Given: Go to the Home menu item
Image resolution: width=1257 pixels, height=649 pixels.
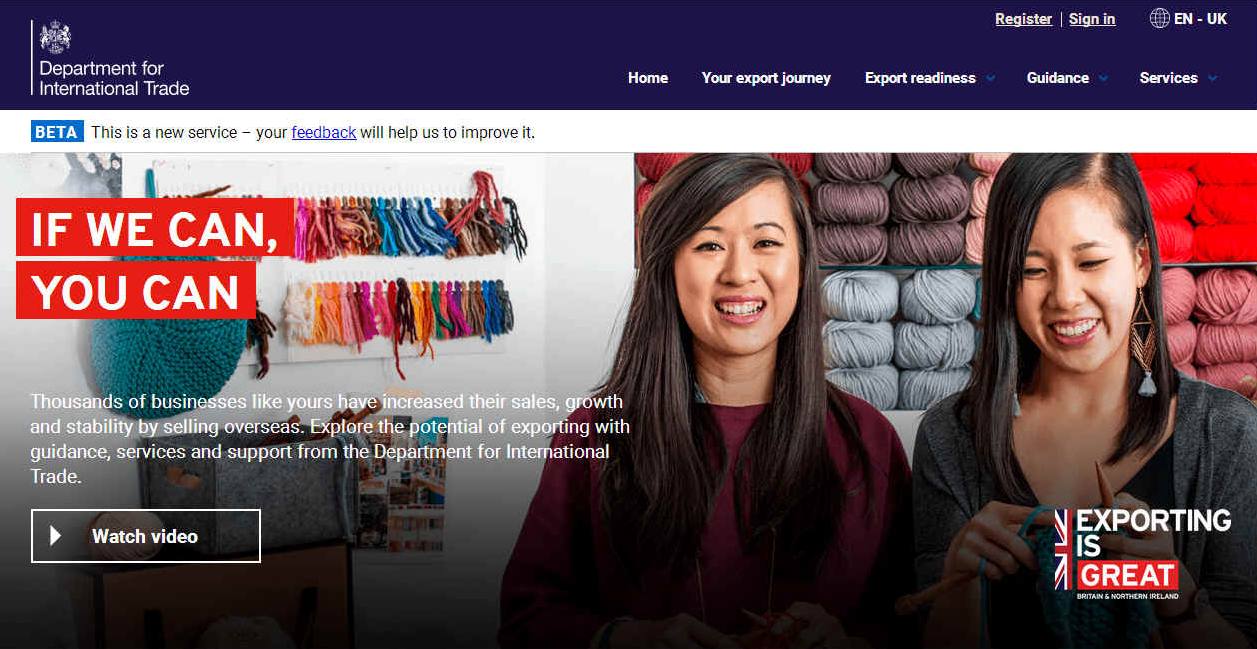Looking at the screenshot, I should (x=648, y=78).
